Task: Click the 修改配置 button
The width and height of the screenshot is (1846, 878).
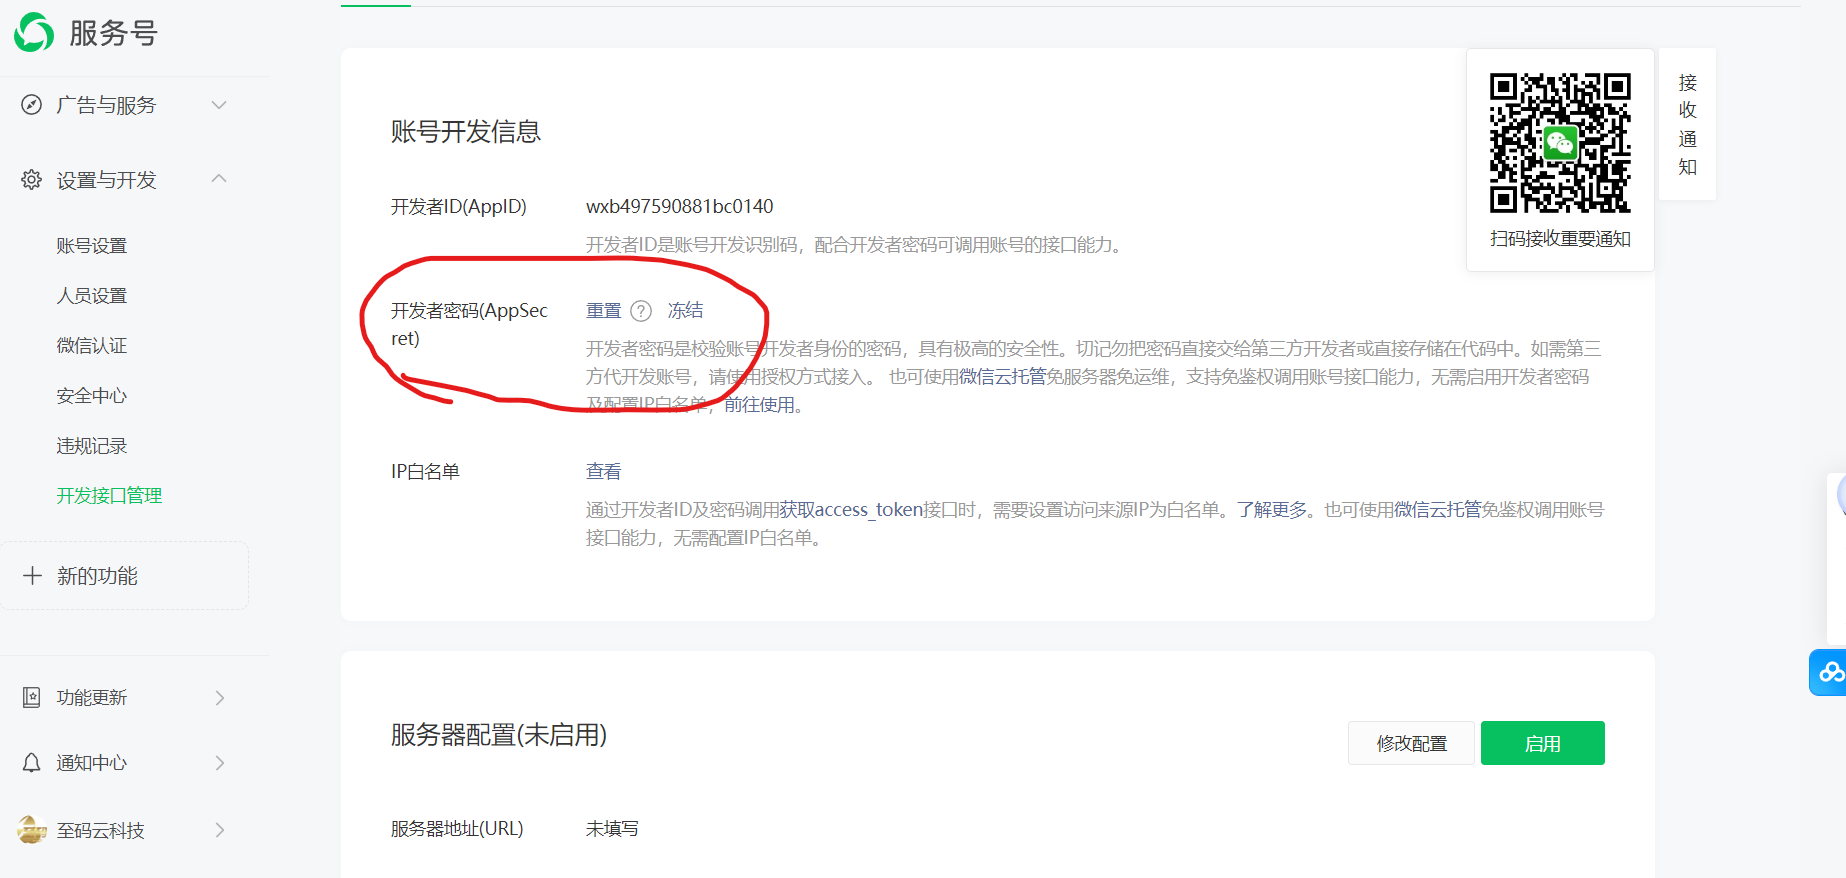Action: (1411, 743)
